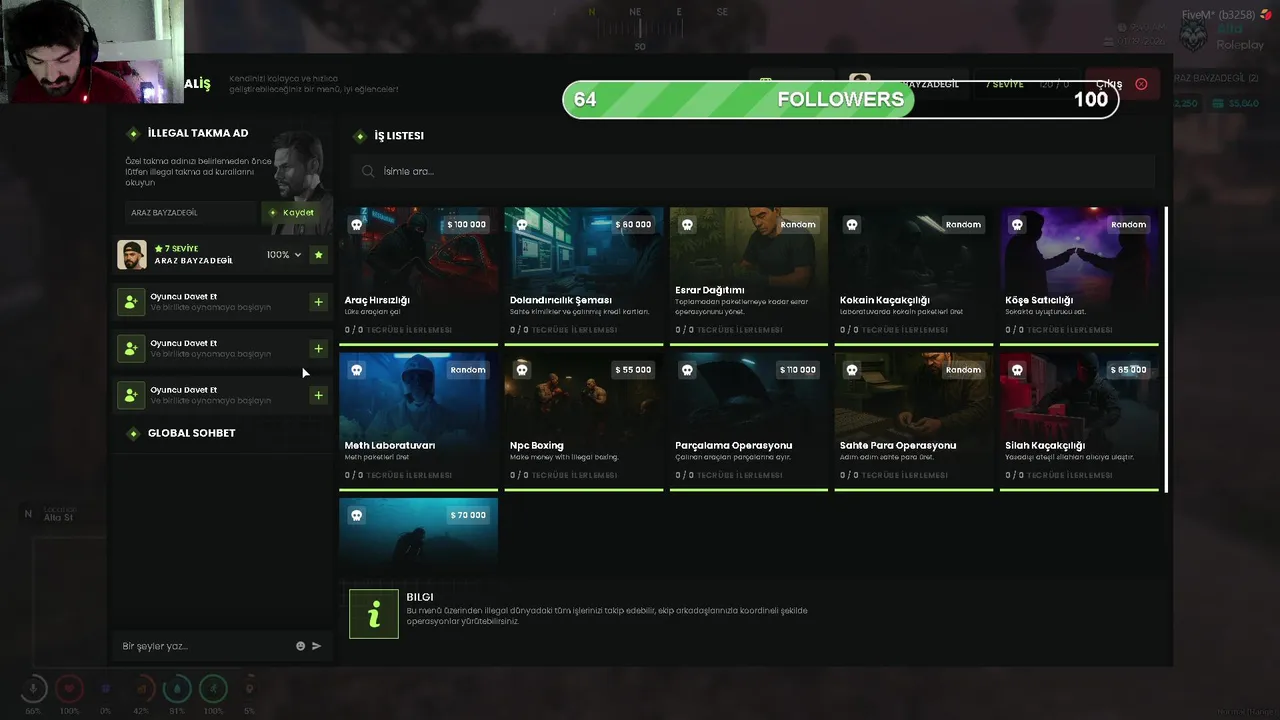Click skull icon on Dolandırıcılık Şeması card
This screenshot has width=1280, height=720.
(521, 225)
